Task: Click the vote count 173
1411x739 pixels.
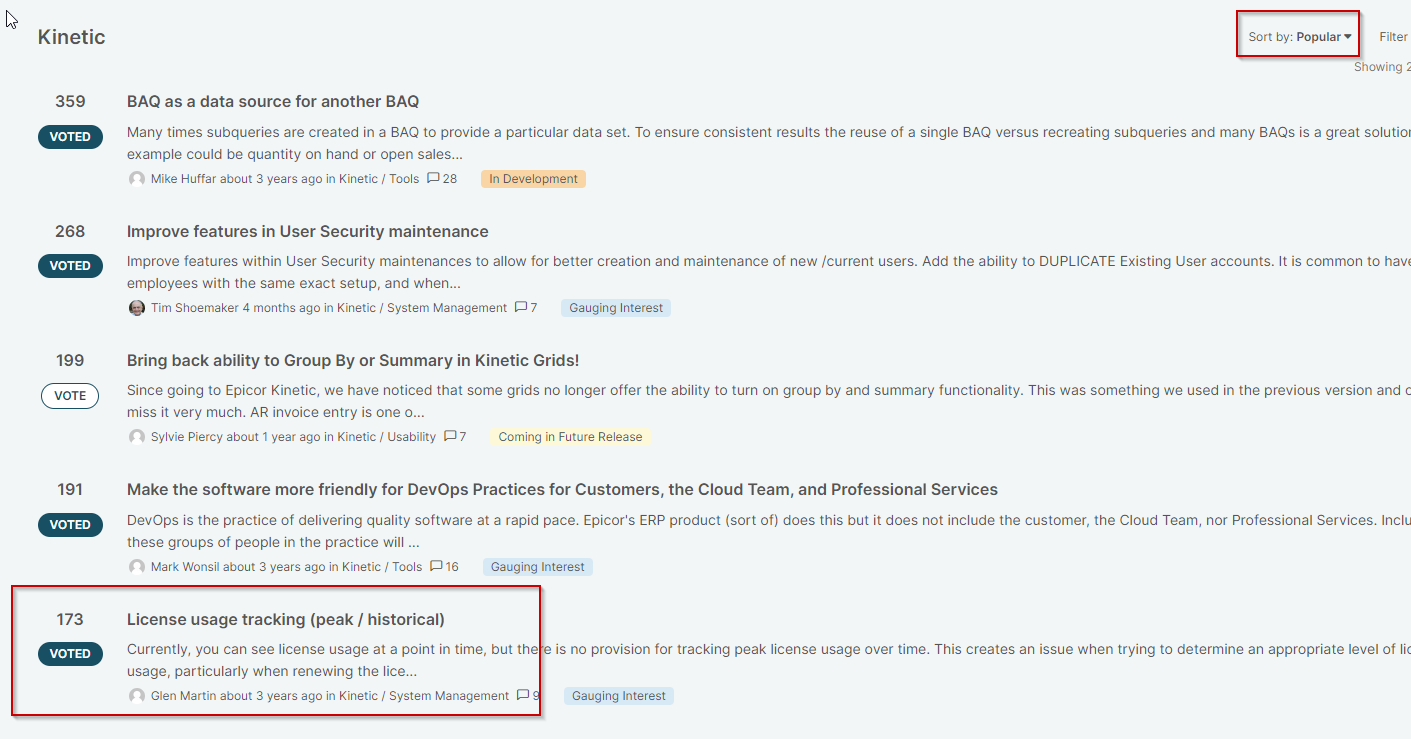Action: [70, 620]
